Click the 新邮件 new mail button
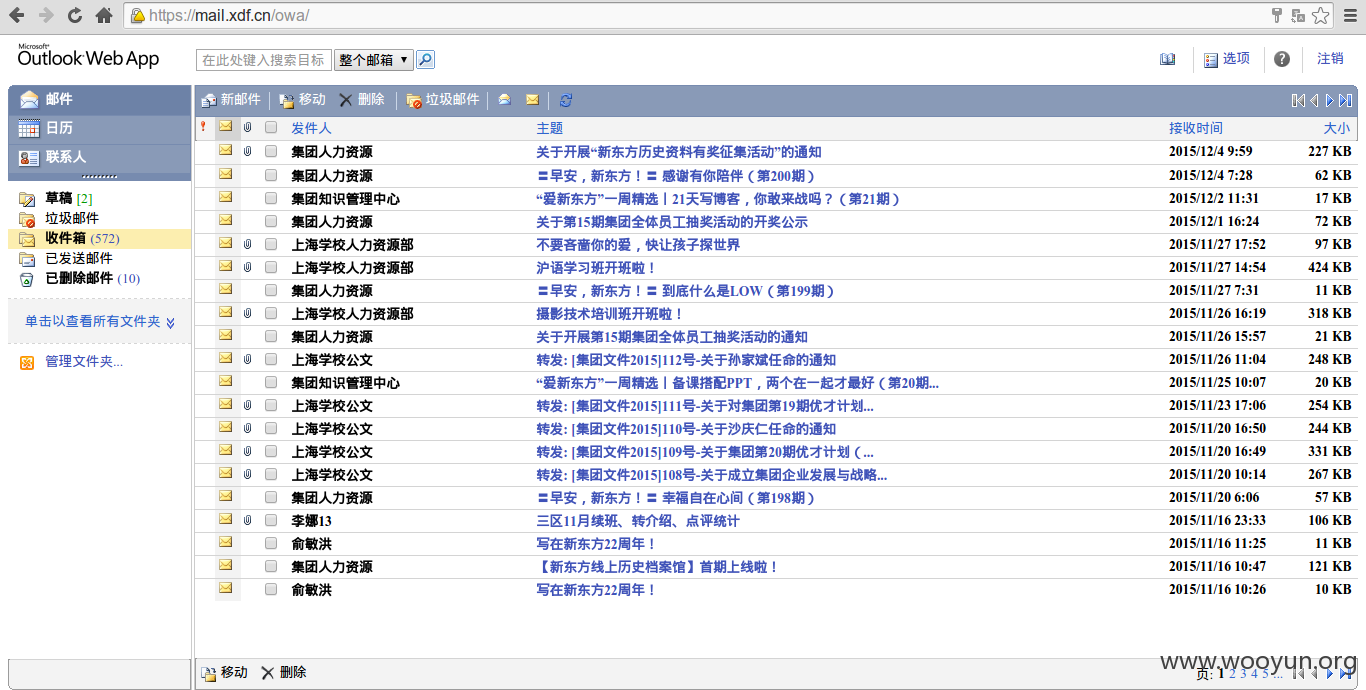 tap(231, 100)
